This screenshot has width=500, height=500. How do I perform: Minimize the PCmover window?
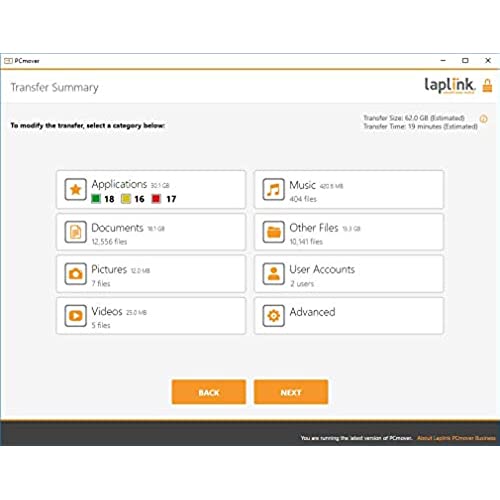443,61
